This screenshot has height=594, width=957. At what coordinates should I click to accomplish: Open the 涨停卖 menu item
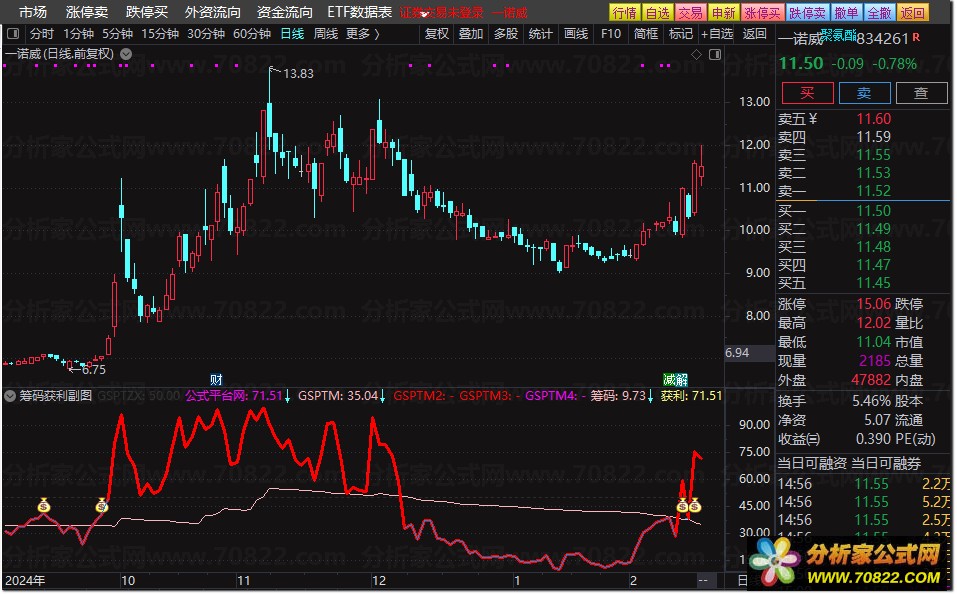87,12
